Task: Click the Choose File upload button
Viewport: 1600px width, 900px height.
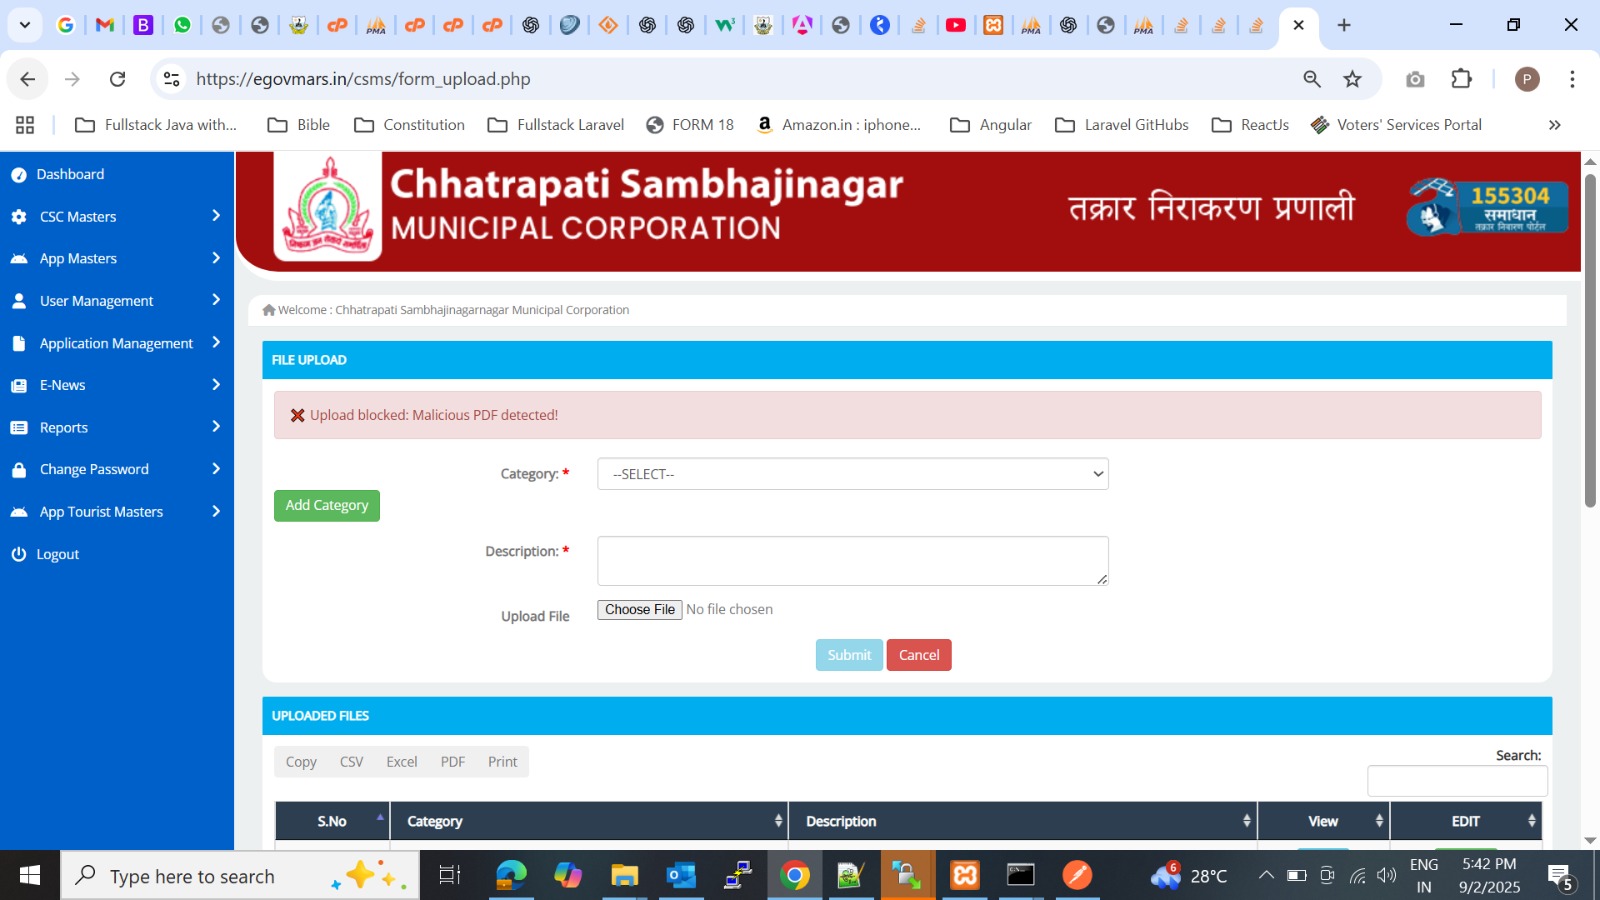Action: tap(639, 610)
